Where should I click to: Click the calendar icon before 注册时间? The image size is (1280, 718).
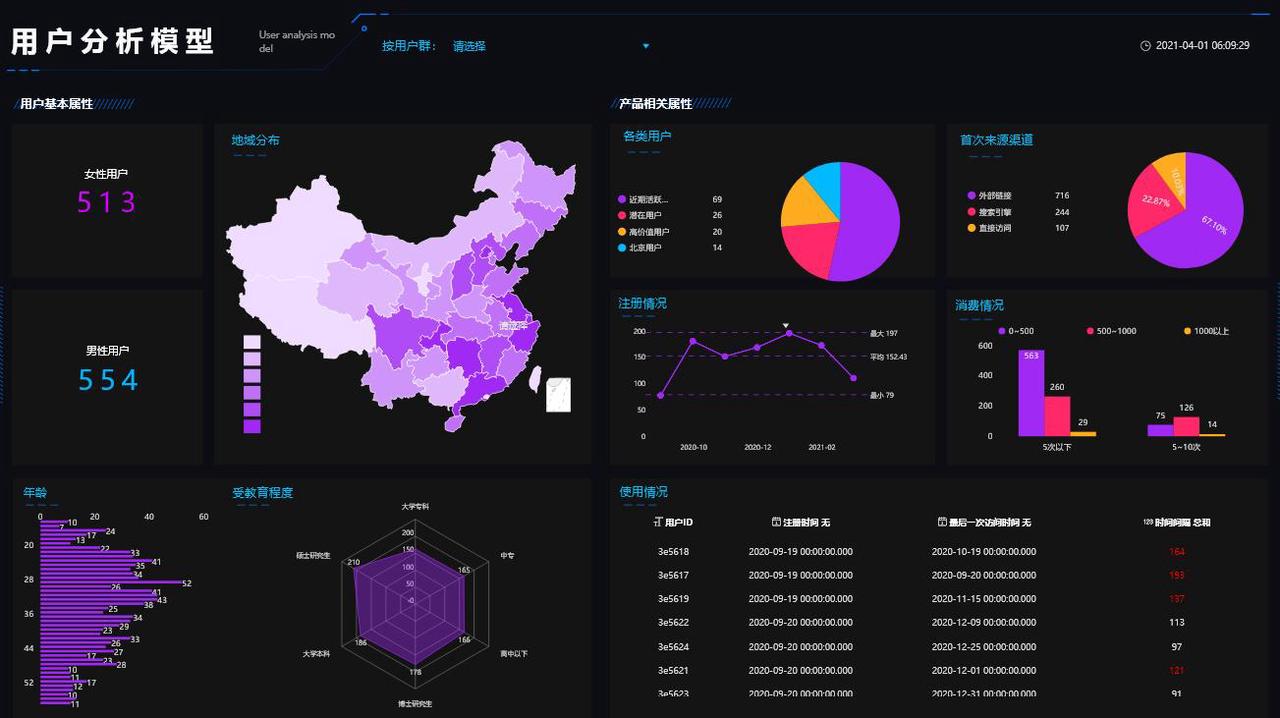click(x=777, y=522)
